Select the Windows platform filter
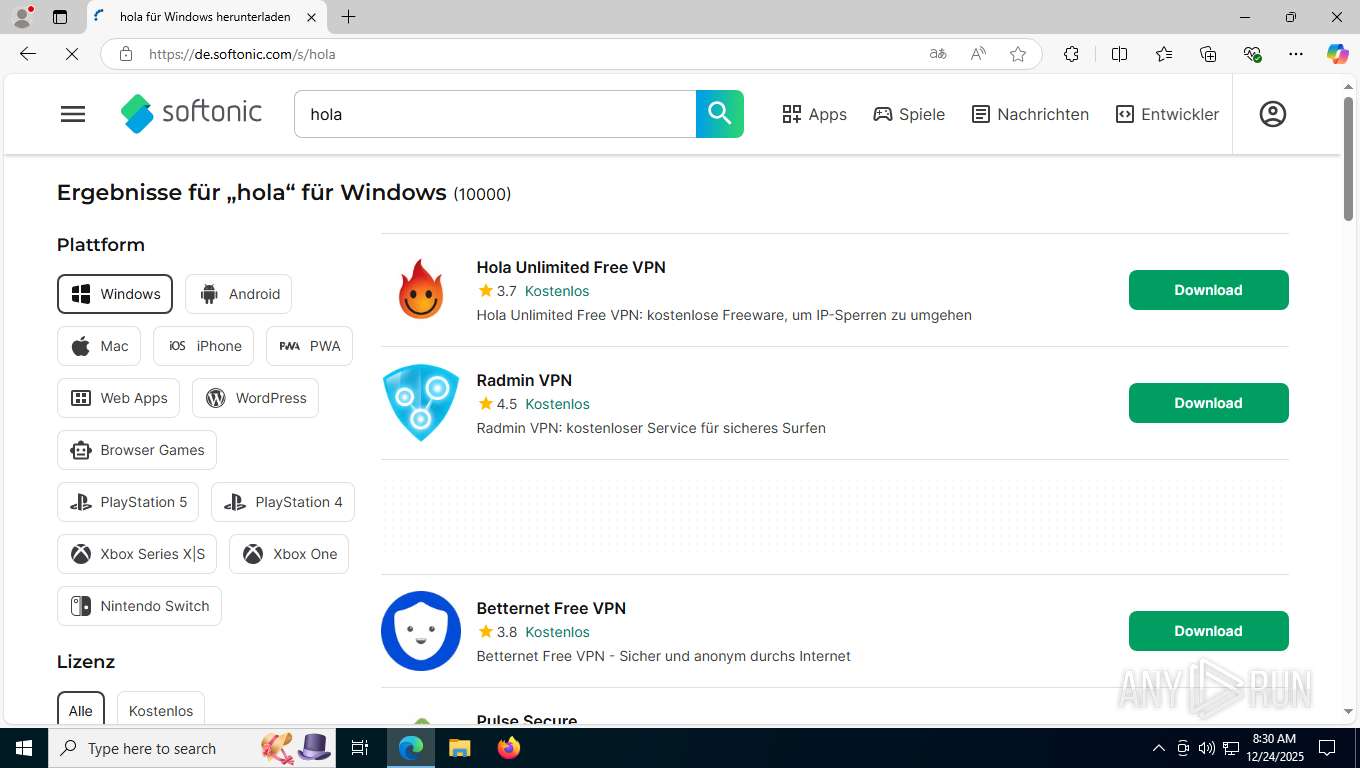This screenshot has height=768, width=1360. point(115,294)
